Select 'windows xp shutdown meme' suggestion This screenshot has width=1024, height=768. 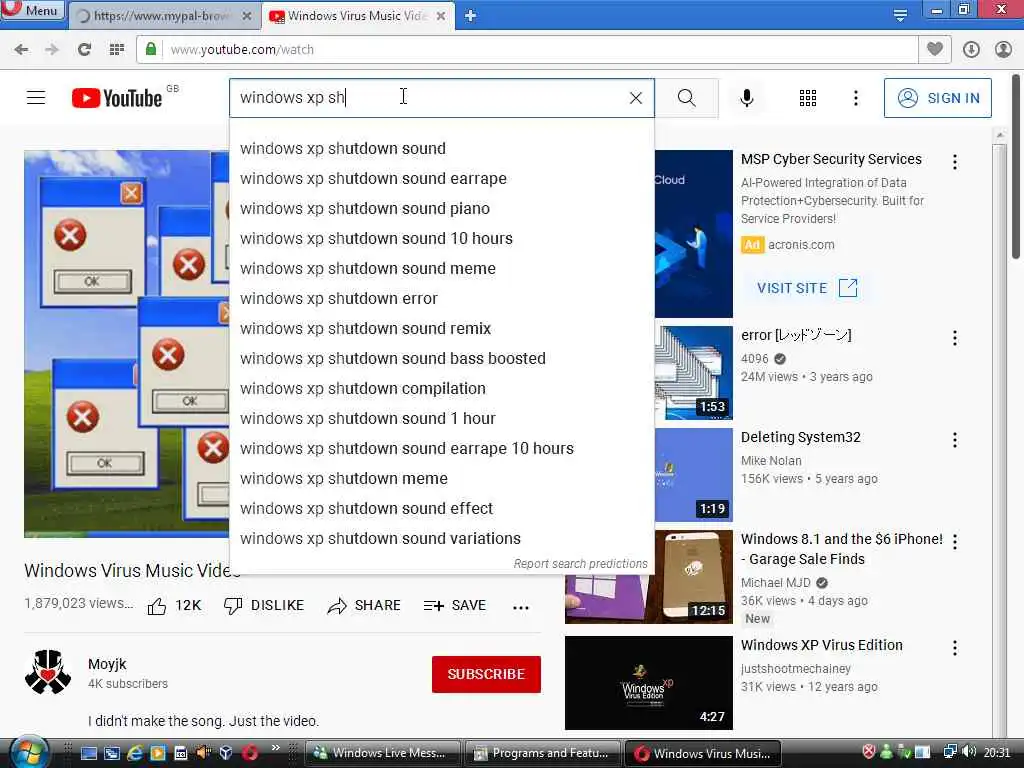[x=441, y=479]
